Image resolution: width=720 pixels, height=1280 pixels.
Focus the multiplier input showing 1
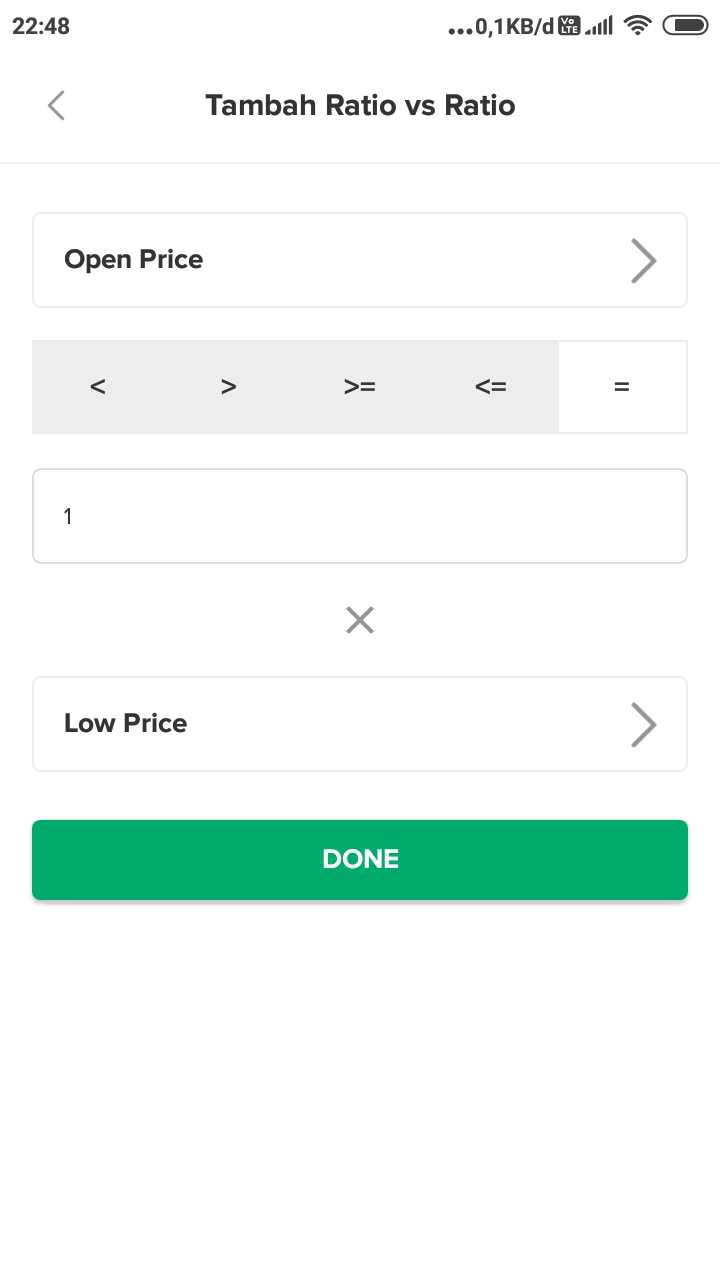[x=360, y=516]
